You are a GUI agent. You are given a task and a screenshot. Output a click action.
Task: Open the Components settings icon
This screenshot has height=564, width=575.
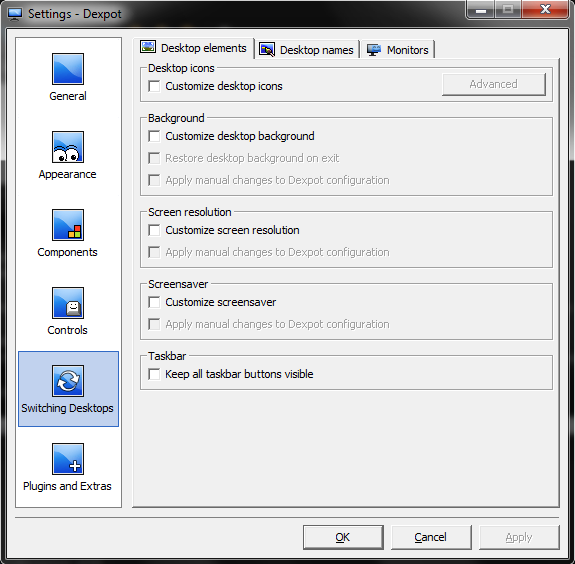(x=68, y=225)
